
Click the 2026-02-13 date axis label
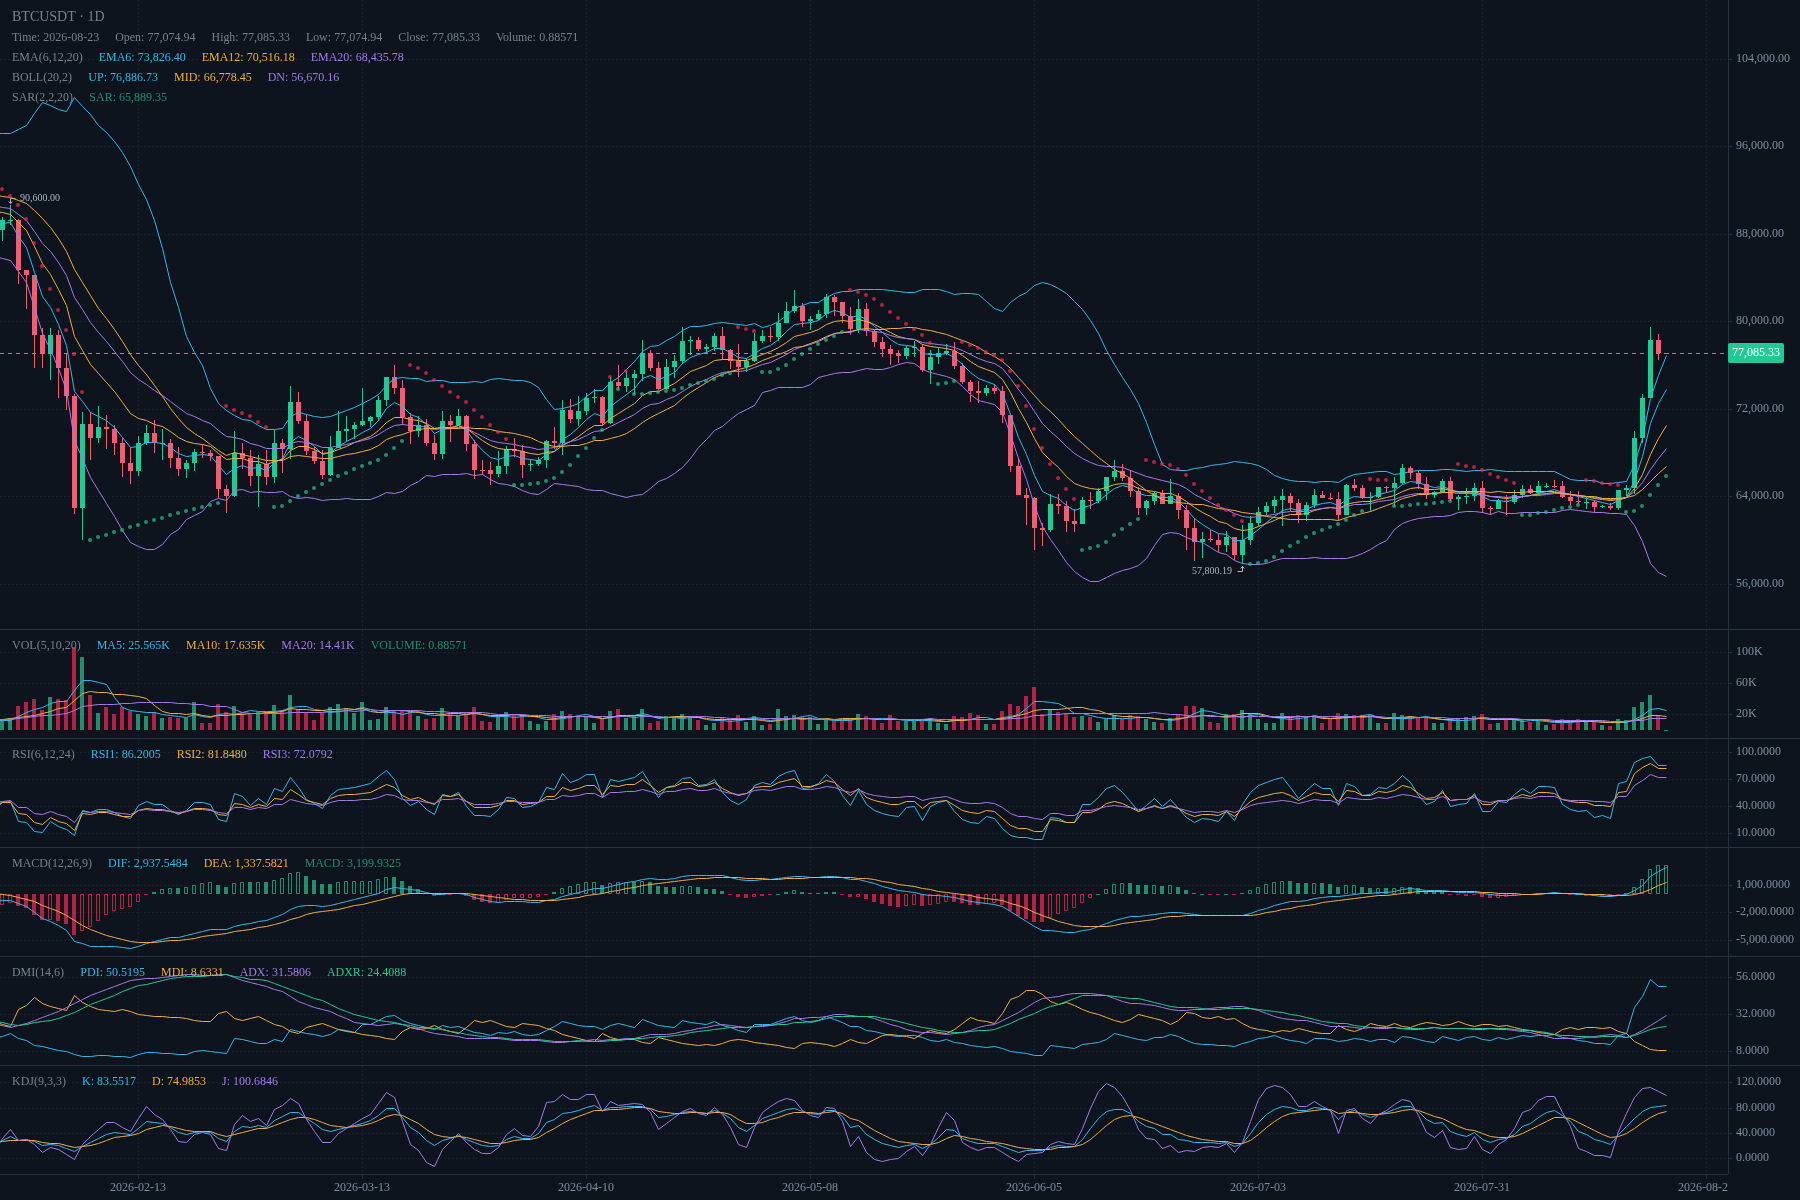(138, 1187)
